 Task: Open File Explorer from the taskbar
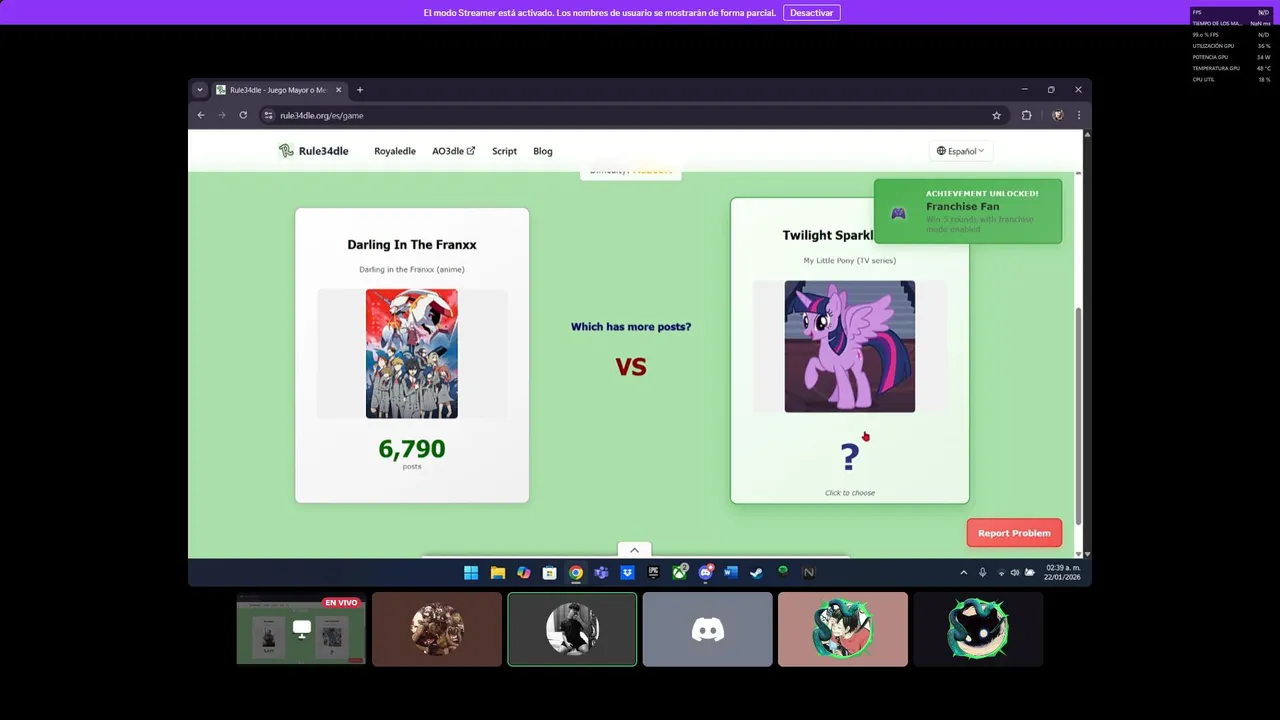[497, 573]
